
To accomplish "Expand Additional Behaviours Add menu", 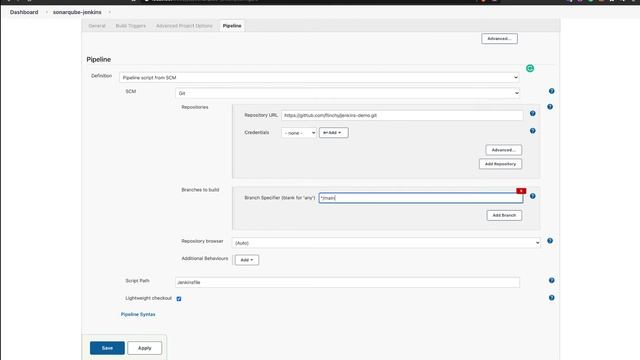I will tap(247, 260).
